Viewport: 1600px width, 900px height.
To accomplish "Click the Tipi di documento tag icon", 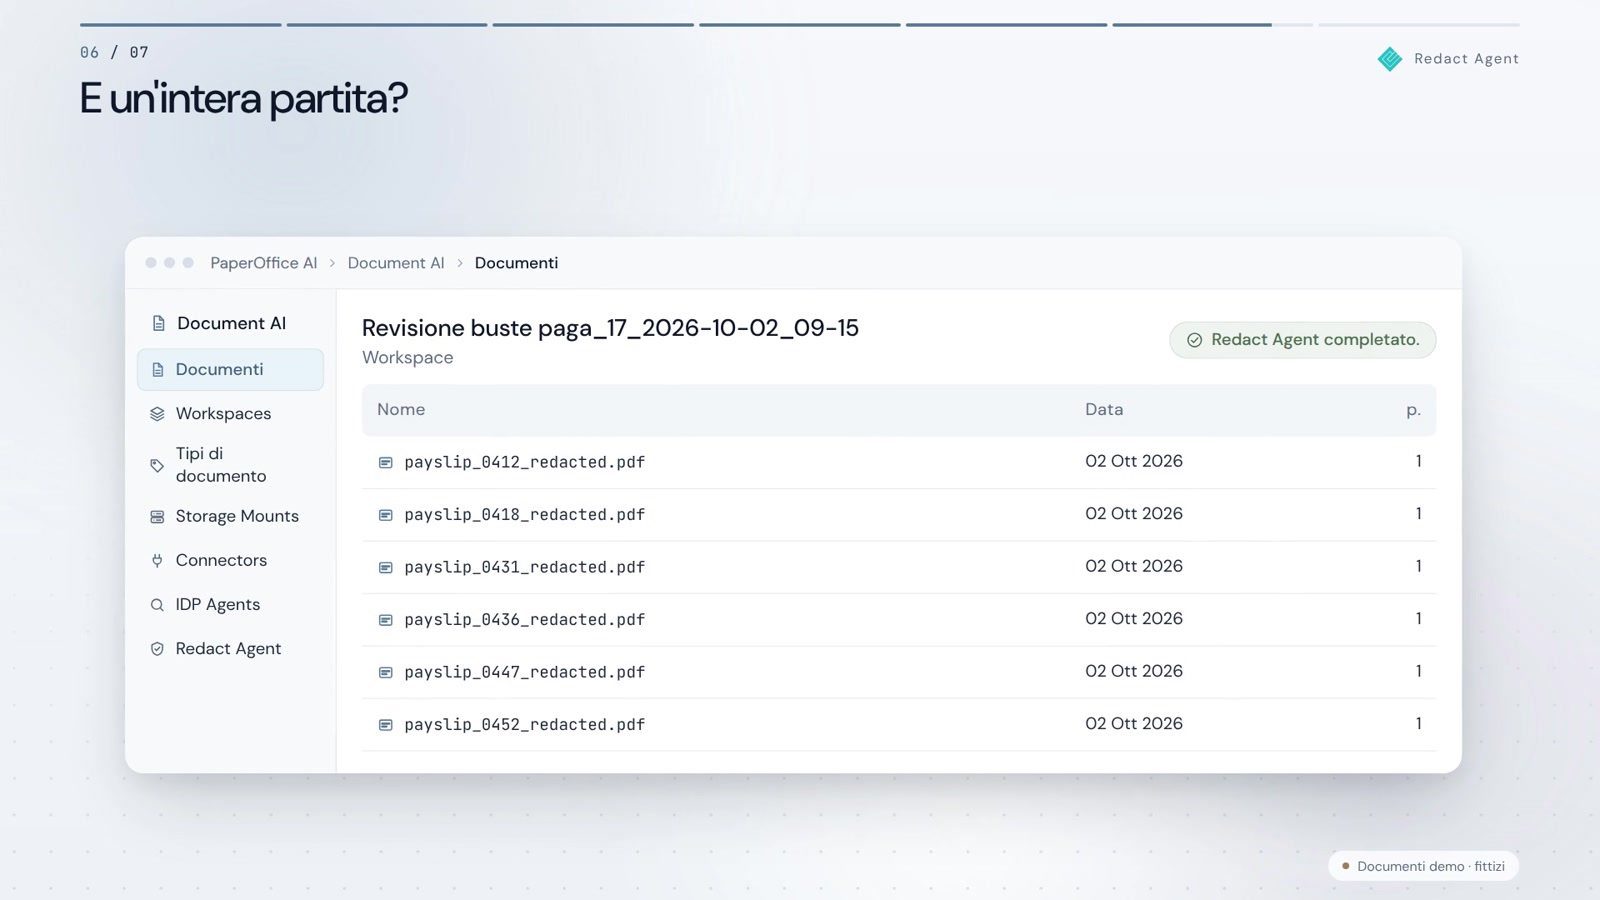I will click(157, 465).
